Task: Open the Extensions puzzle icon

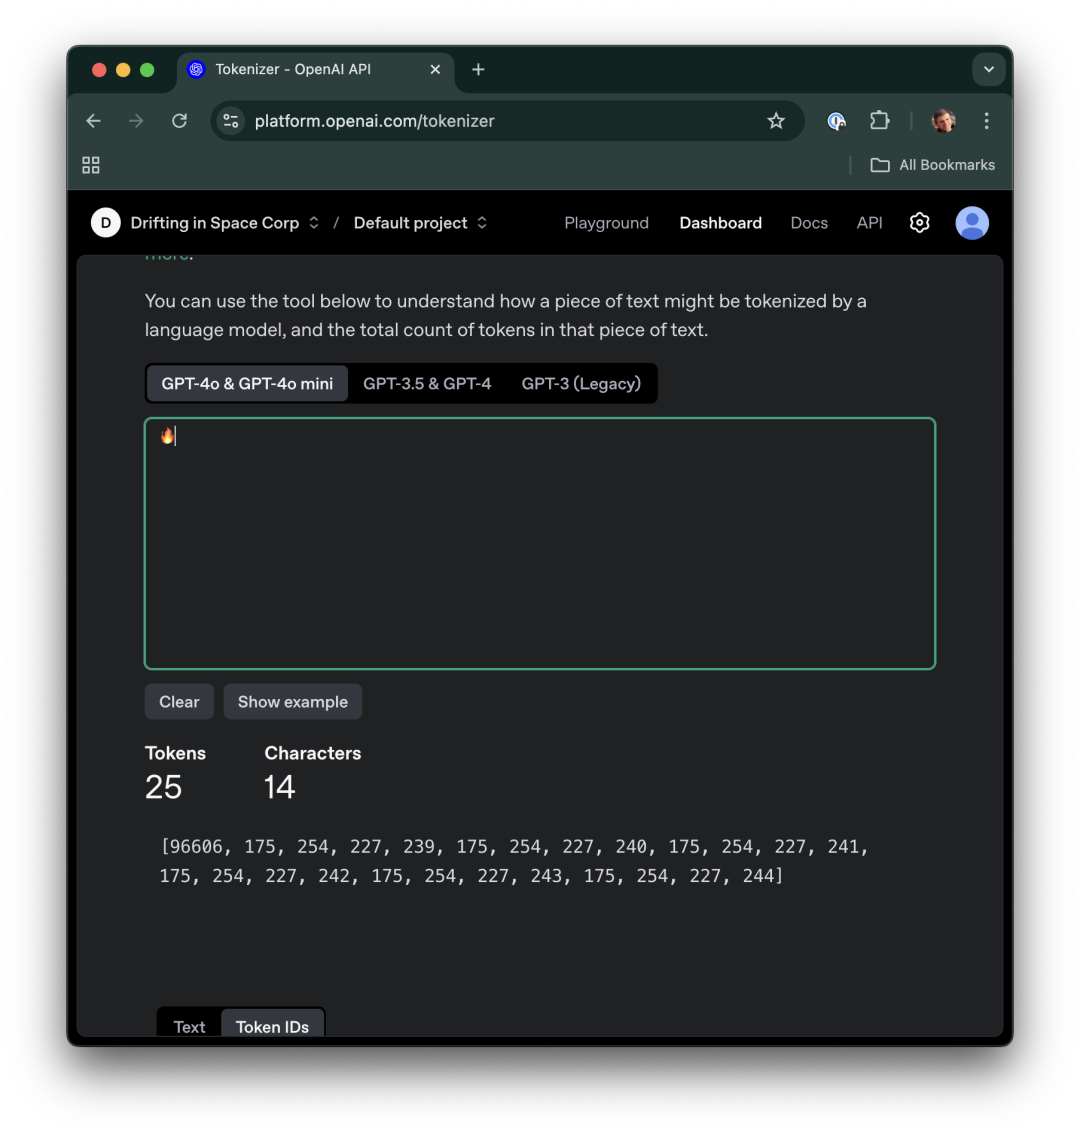Action: 879,121
